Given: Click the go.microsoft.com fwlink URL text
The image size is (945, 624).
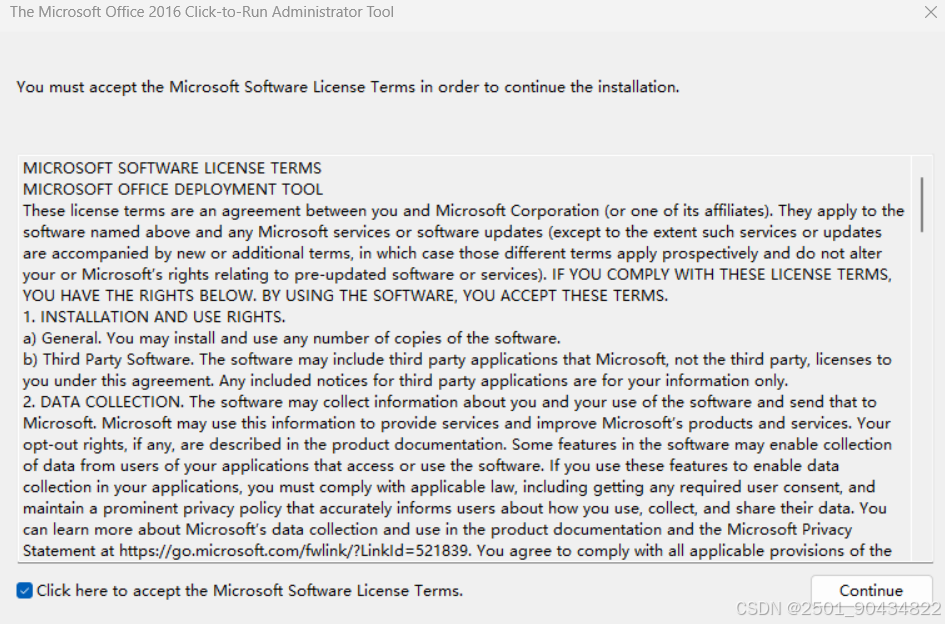Looking at the screenshot, I should 295,550.
